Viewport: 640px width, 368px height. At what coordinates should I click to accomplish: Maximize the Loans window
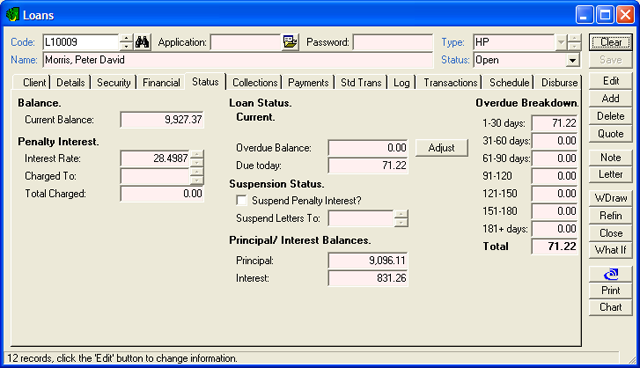coord(604,15)
